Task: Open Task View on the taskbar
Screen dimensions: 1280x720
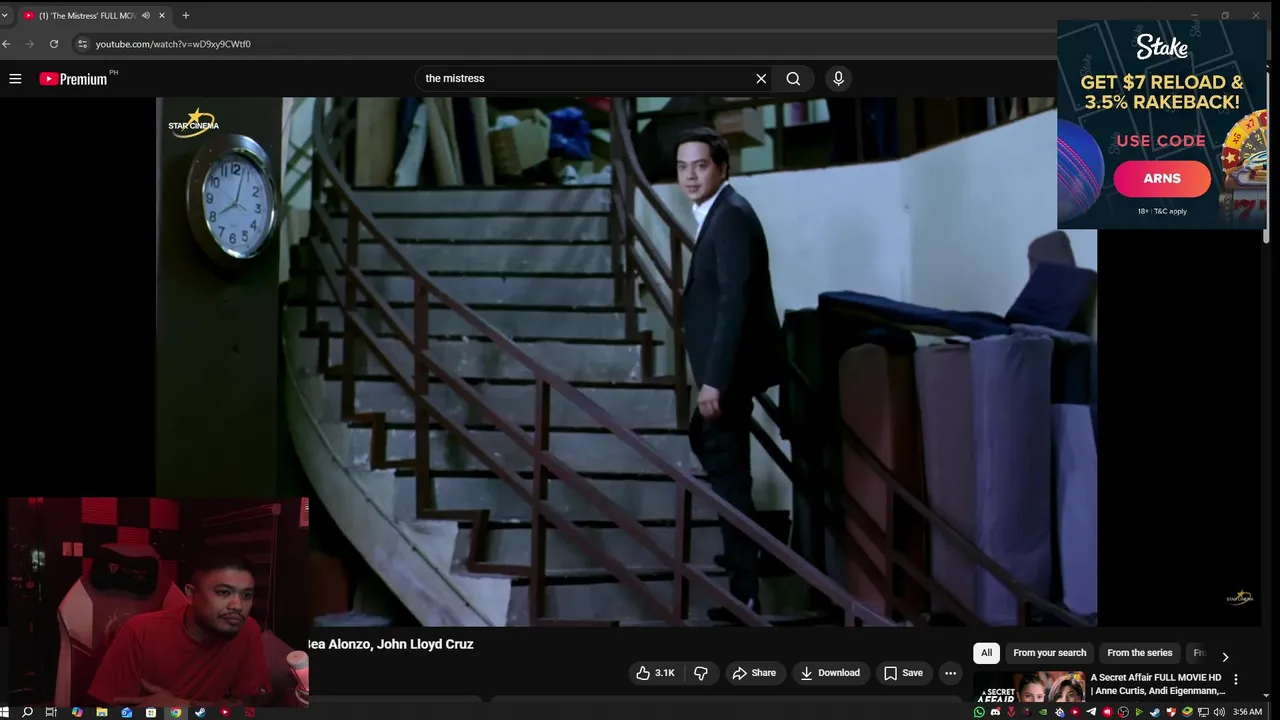Action: [x=51, y=712]
